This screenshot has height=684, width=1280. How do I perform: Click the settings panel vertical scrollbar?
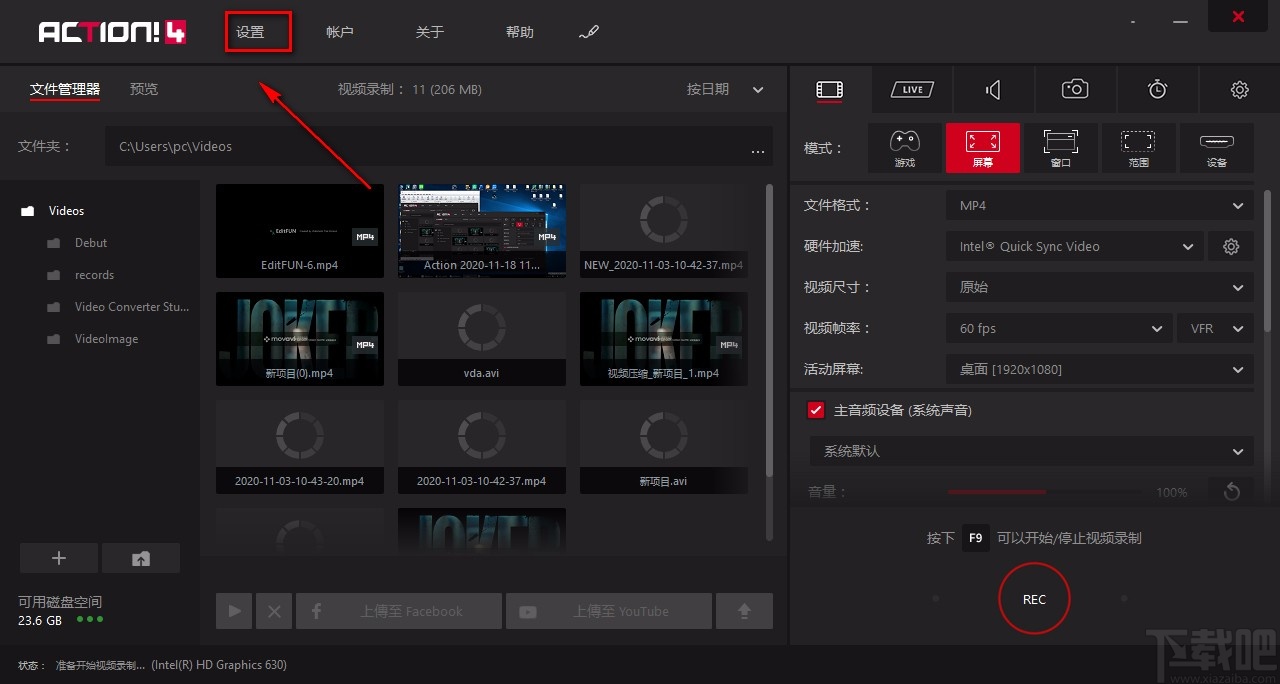(1268, 260)
